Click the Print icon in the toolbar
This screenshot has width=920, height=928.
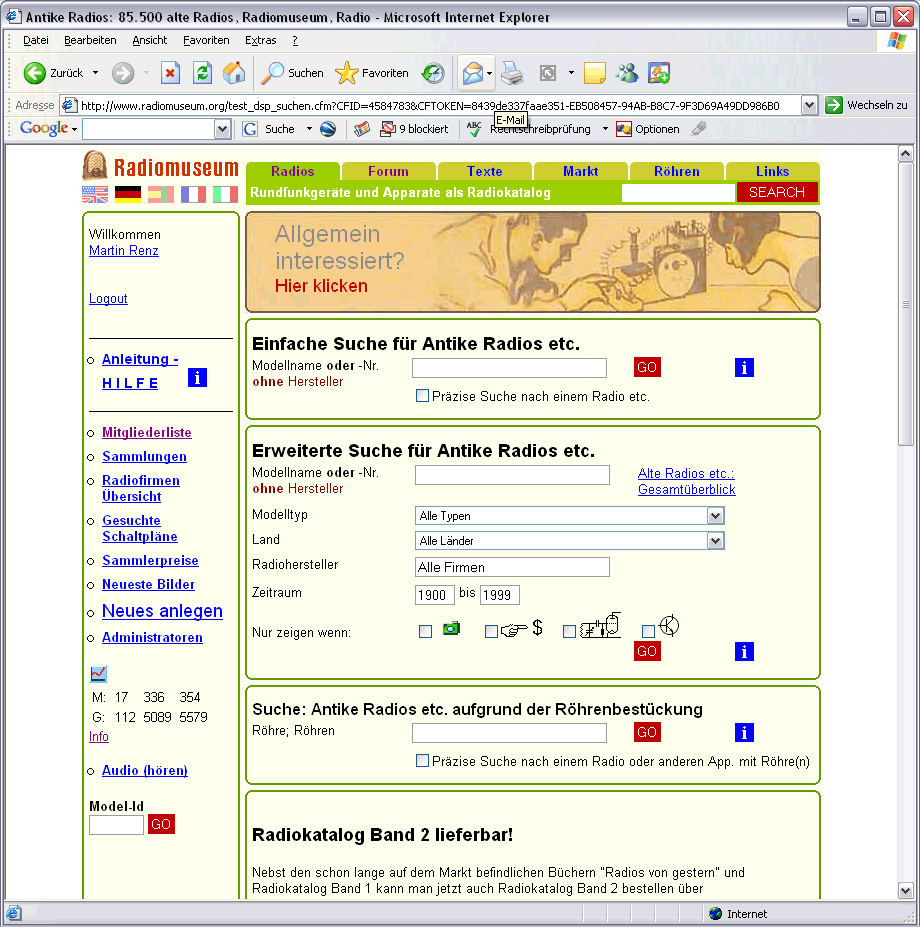coord(512,73)
